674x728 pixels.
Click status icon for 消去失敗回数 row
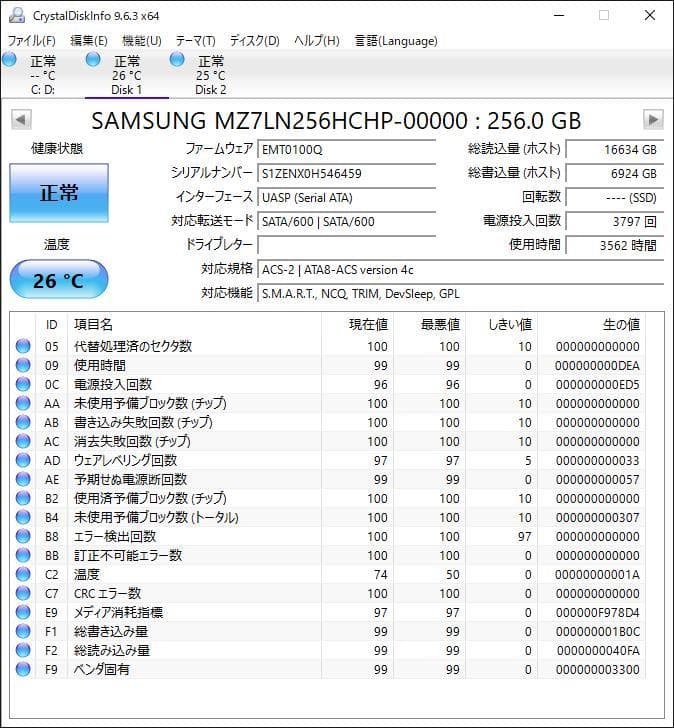23,441
